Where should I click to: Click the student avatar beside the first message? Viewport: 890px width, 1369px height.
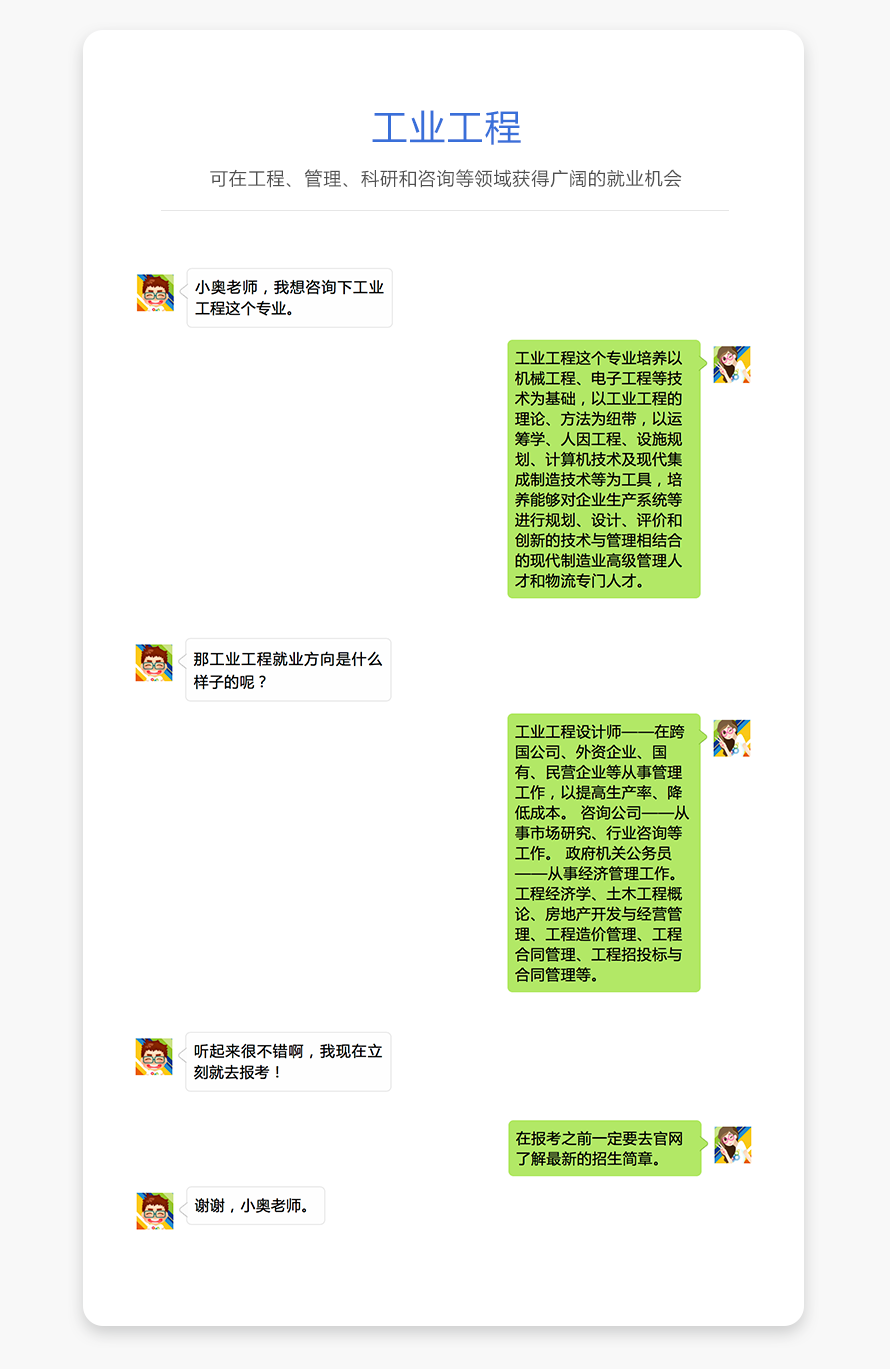pos(155,293)
